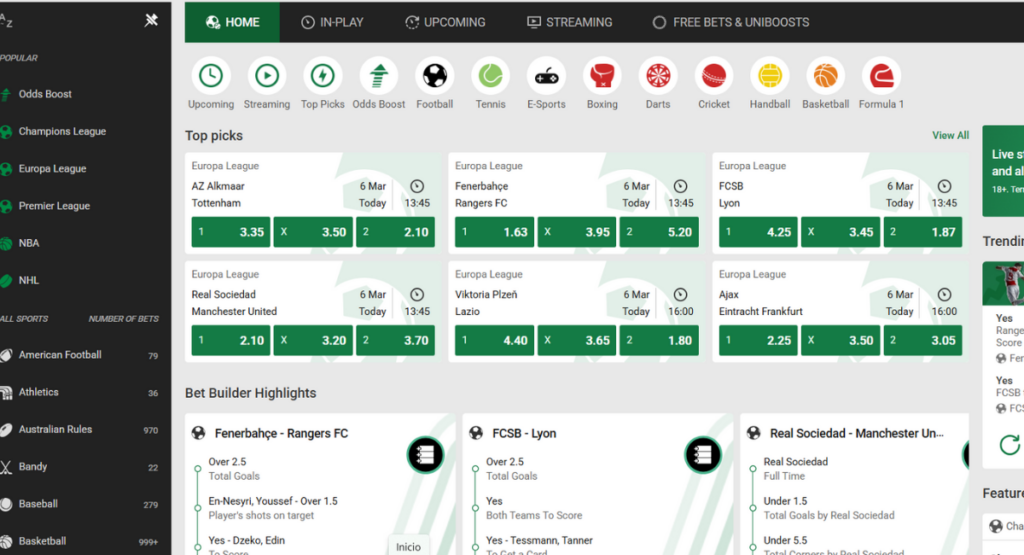Bet on Ajax win at 2.25
This screenshot has width=1024, height=555.
[x=758, y=340]
